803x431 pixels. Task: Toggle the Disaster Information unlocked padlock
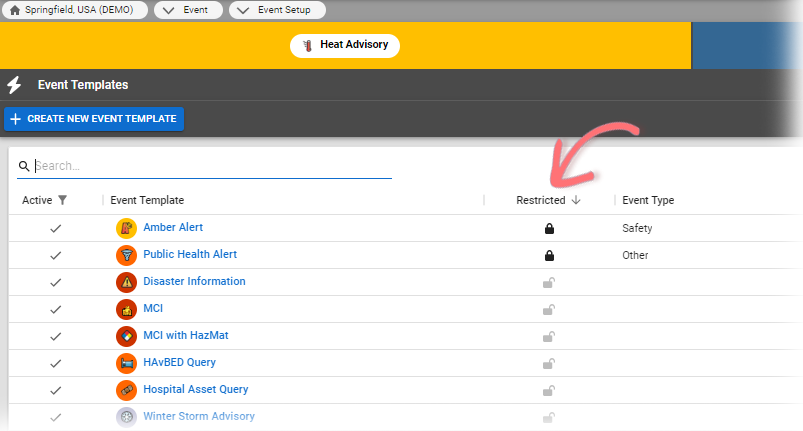pyautogui.click(x=549, y=283)
